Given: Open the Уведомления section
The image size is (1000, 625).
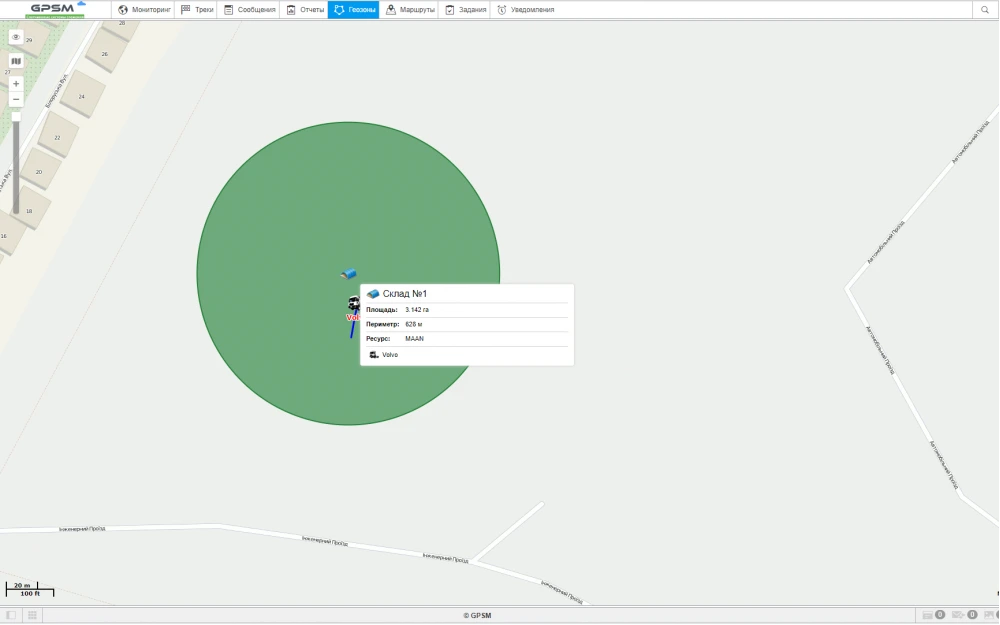Looking at the screenshot, I should point(525,10).
